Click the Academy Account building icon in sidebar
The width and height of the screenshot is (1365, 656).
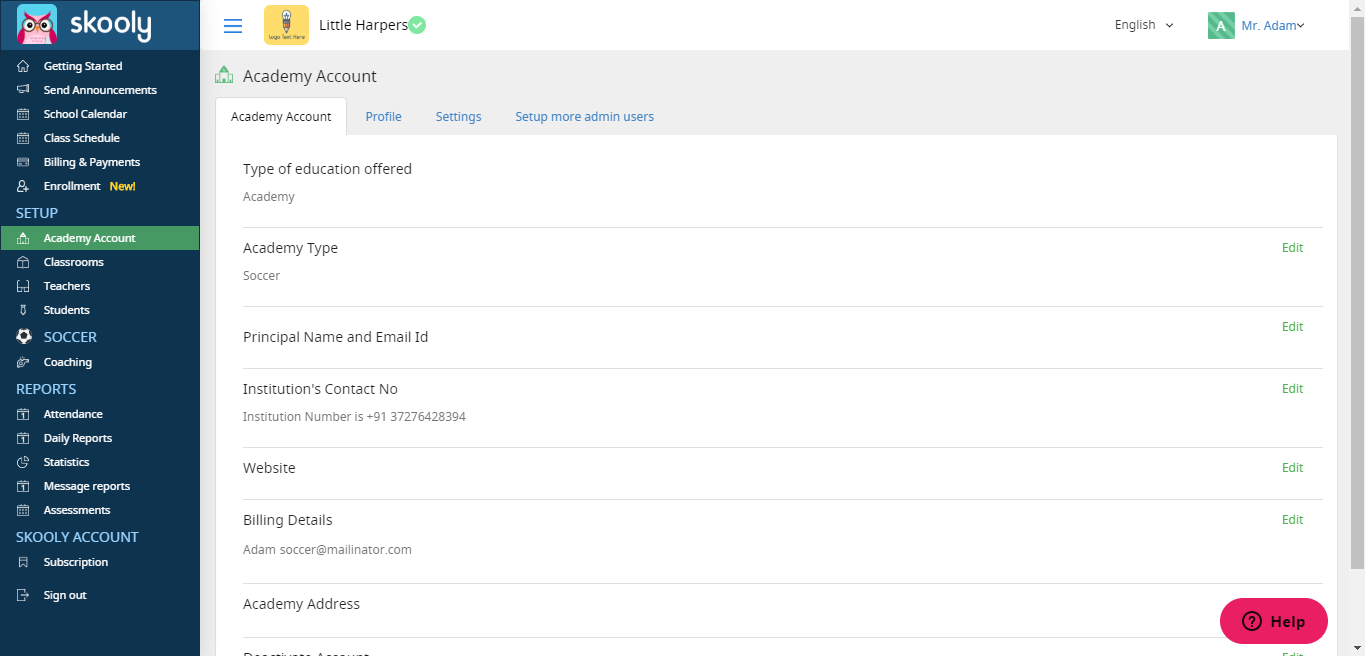23,238
